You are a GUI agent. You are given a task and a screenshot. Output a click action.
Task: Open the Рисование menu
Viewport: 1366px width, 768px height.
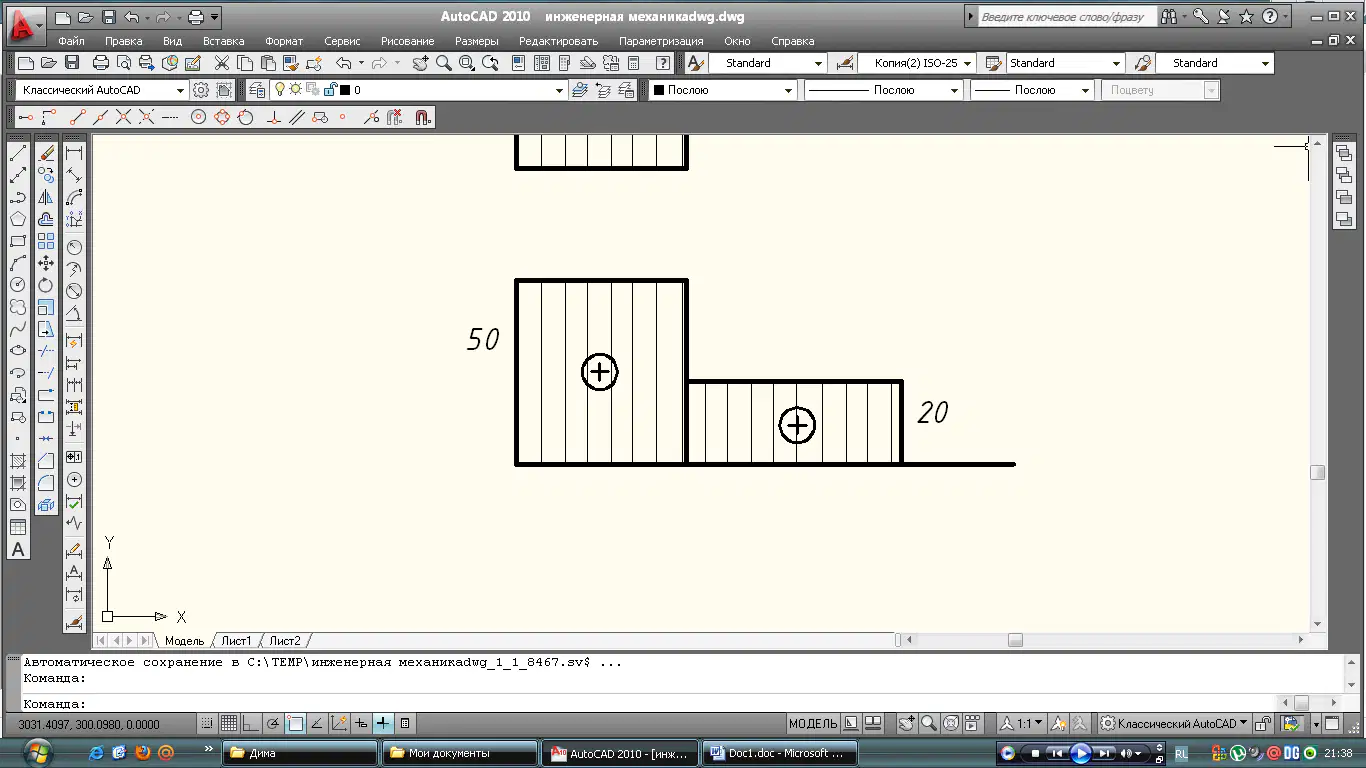(407, 41)
